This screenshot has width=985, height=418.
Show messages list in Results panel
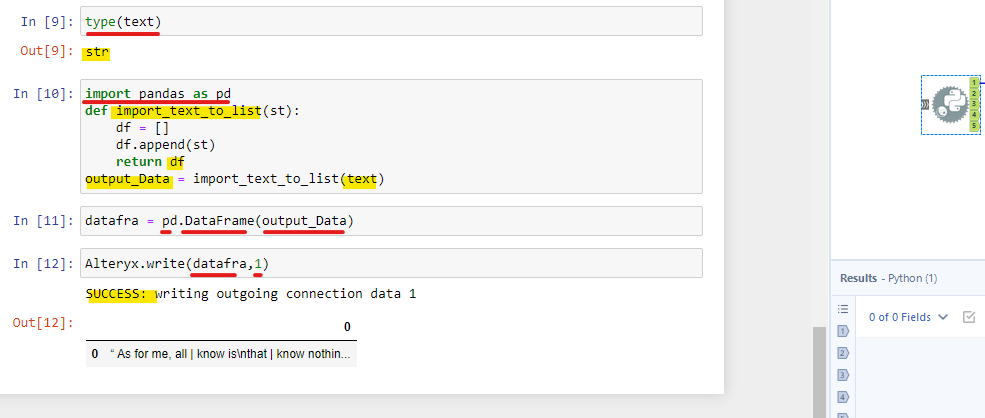(842, 310)
